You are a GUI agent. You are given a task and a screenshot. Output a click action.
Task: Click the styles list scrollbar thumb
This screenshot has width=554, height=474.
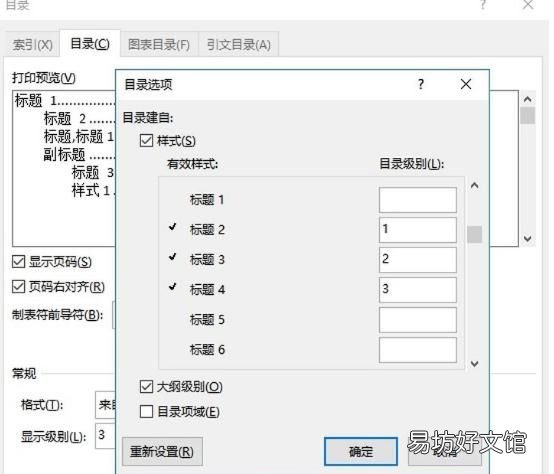(475, 234)
